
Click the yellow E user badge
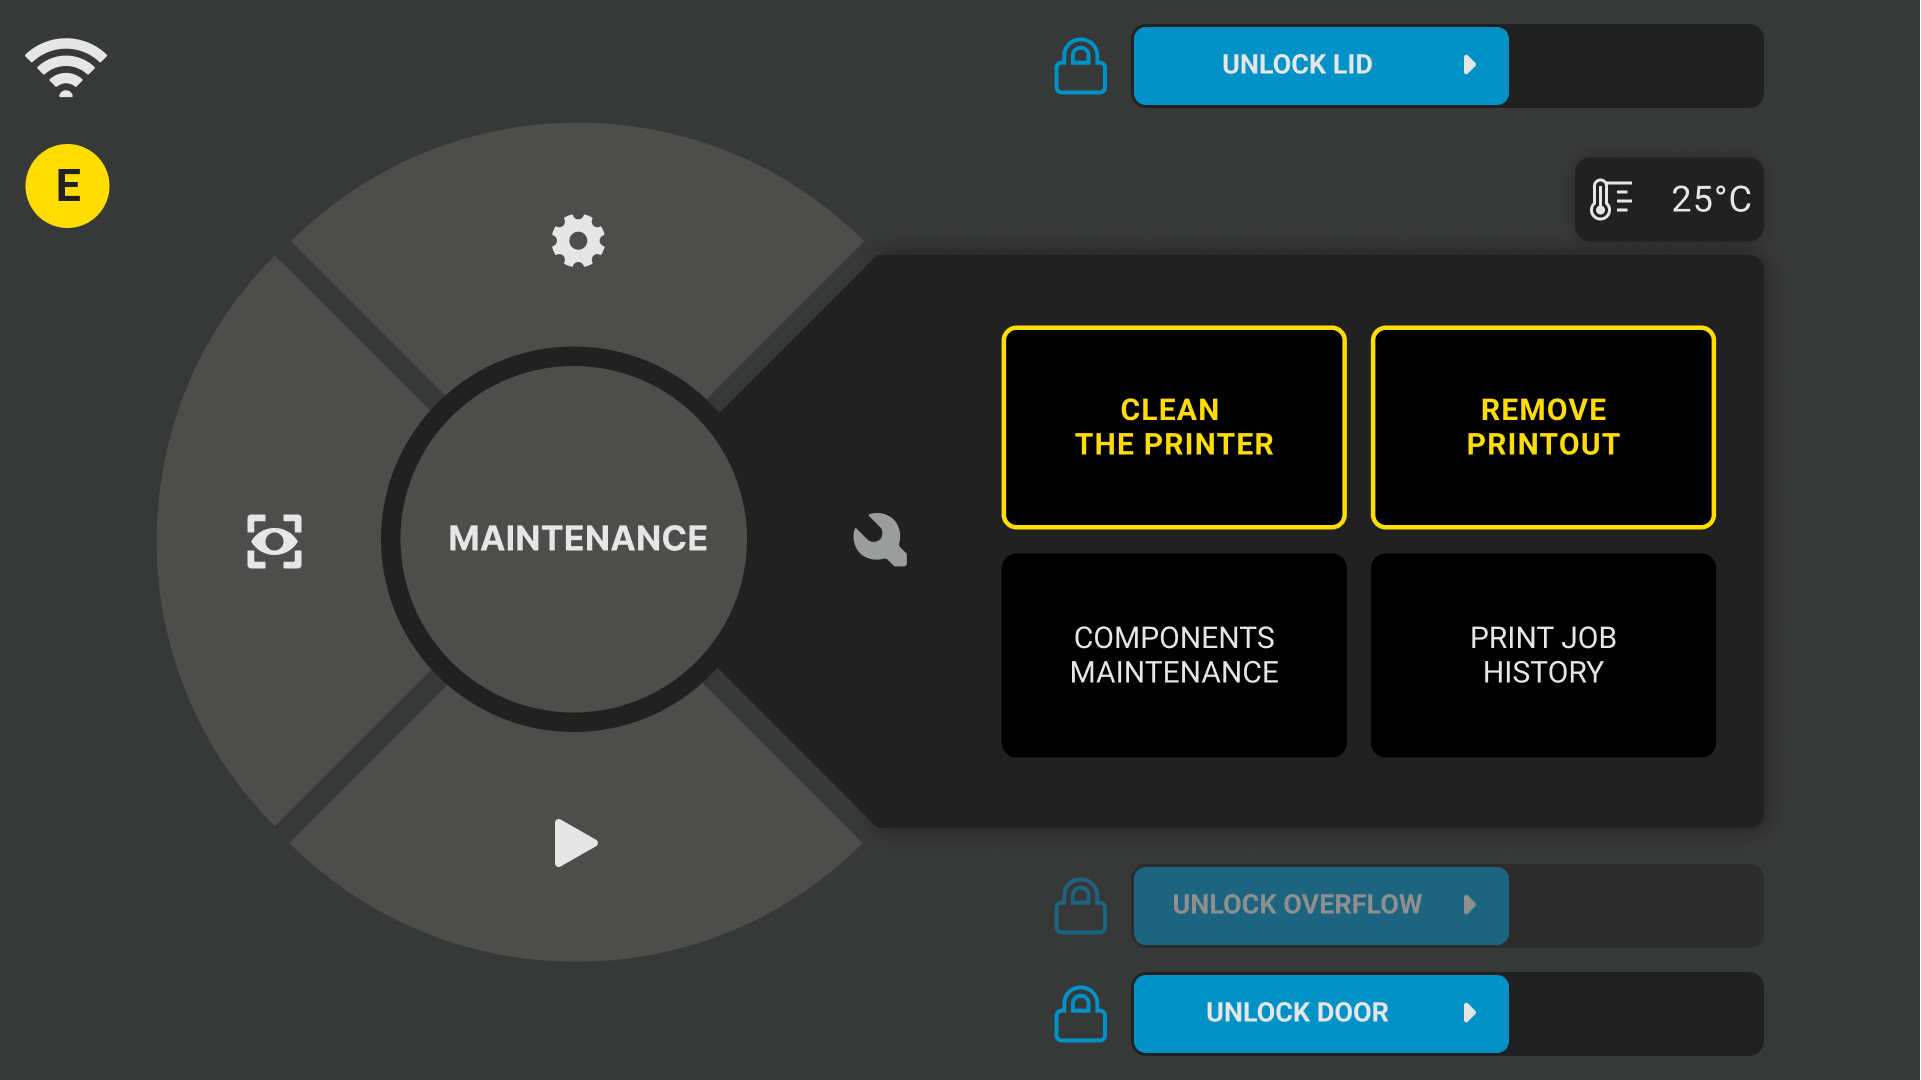67,186
